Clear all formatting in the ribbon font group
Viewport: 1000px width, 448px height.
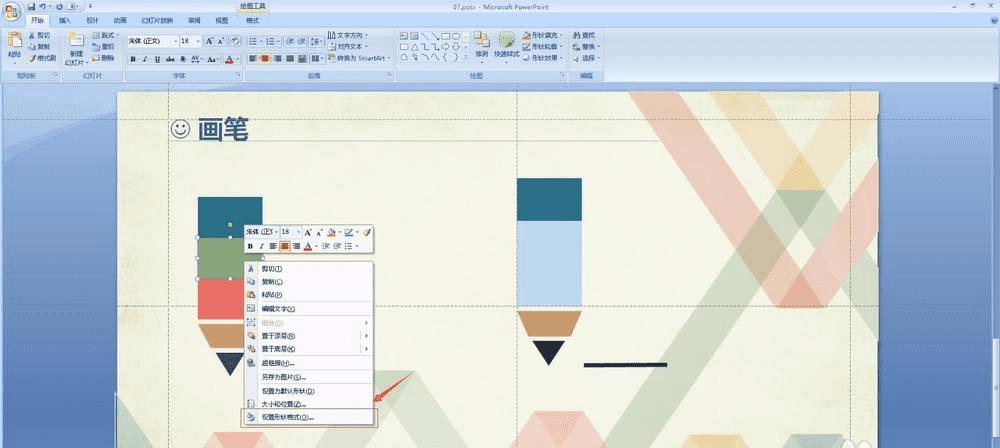(235, 41)
